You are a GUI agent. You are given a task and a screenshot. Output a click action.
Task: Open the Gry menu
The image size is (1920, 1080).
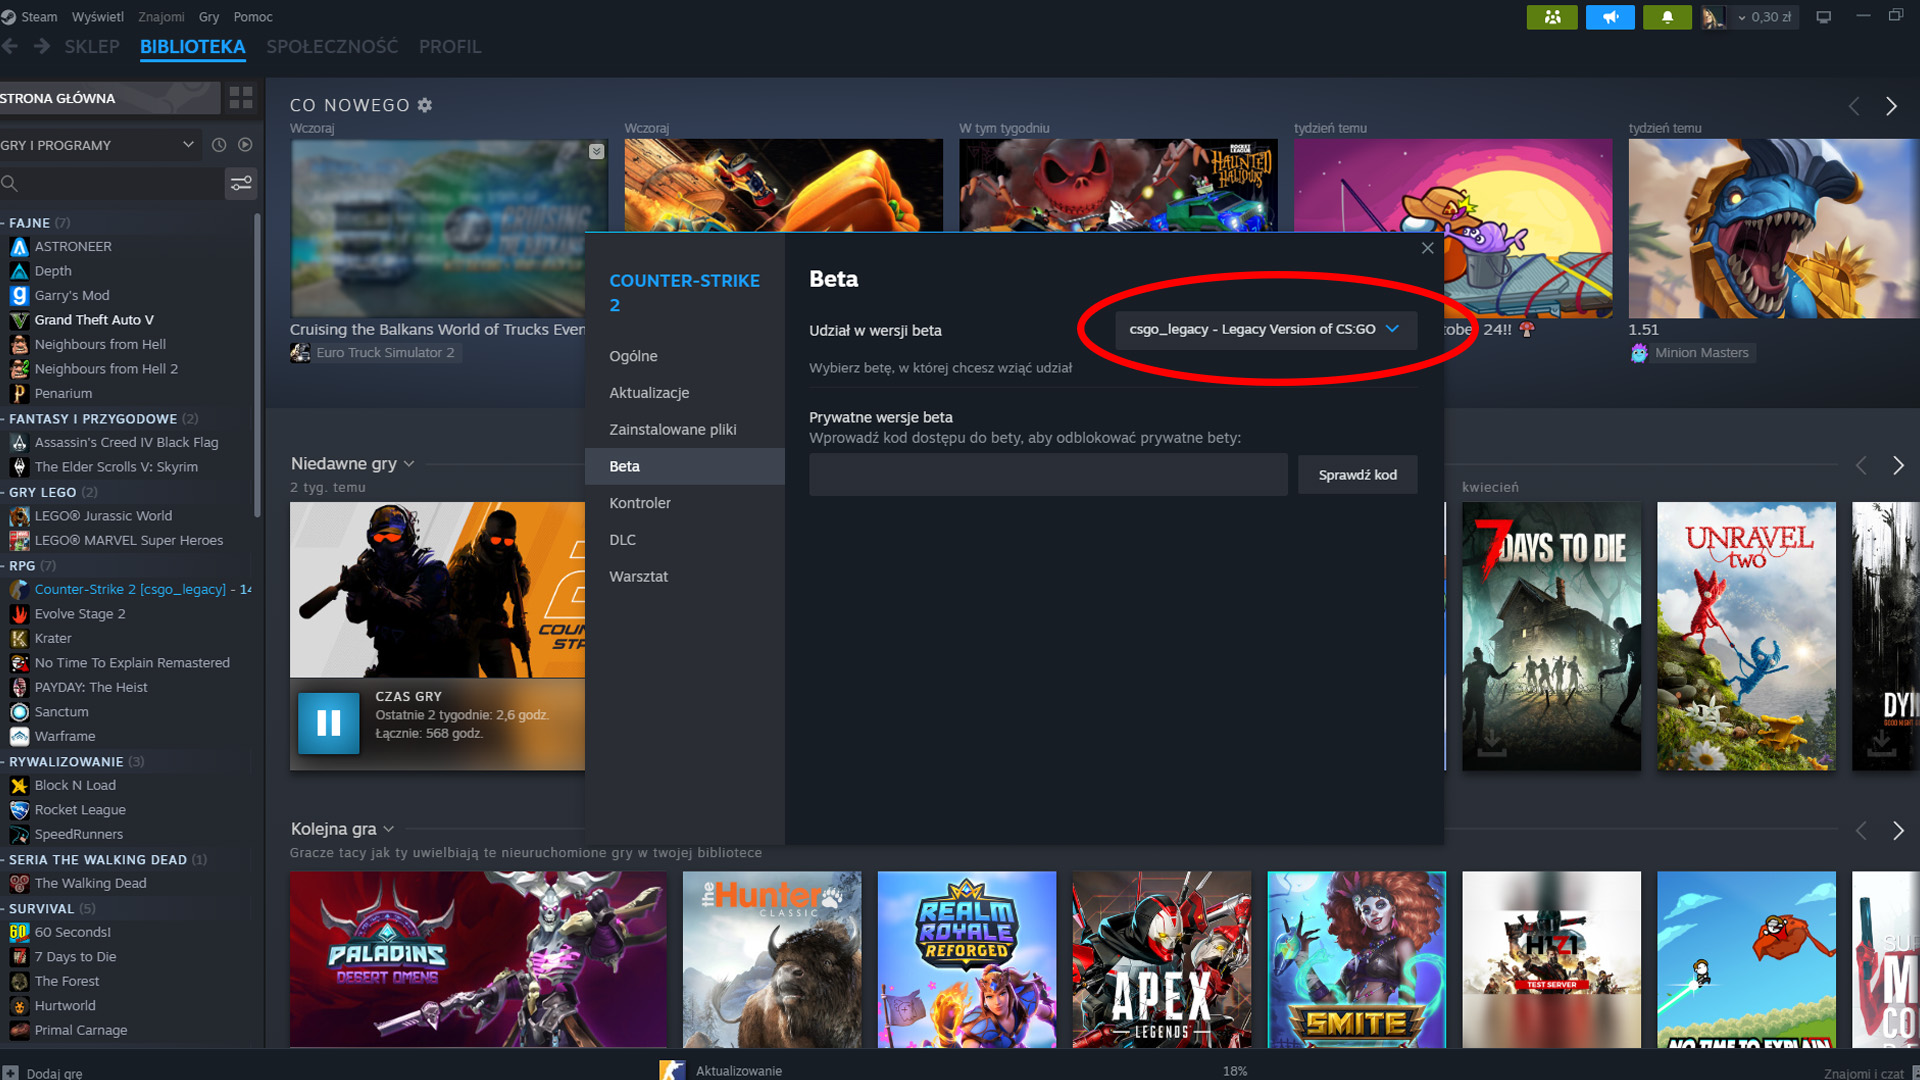209,17
